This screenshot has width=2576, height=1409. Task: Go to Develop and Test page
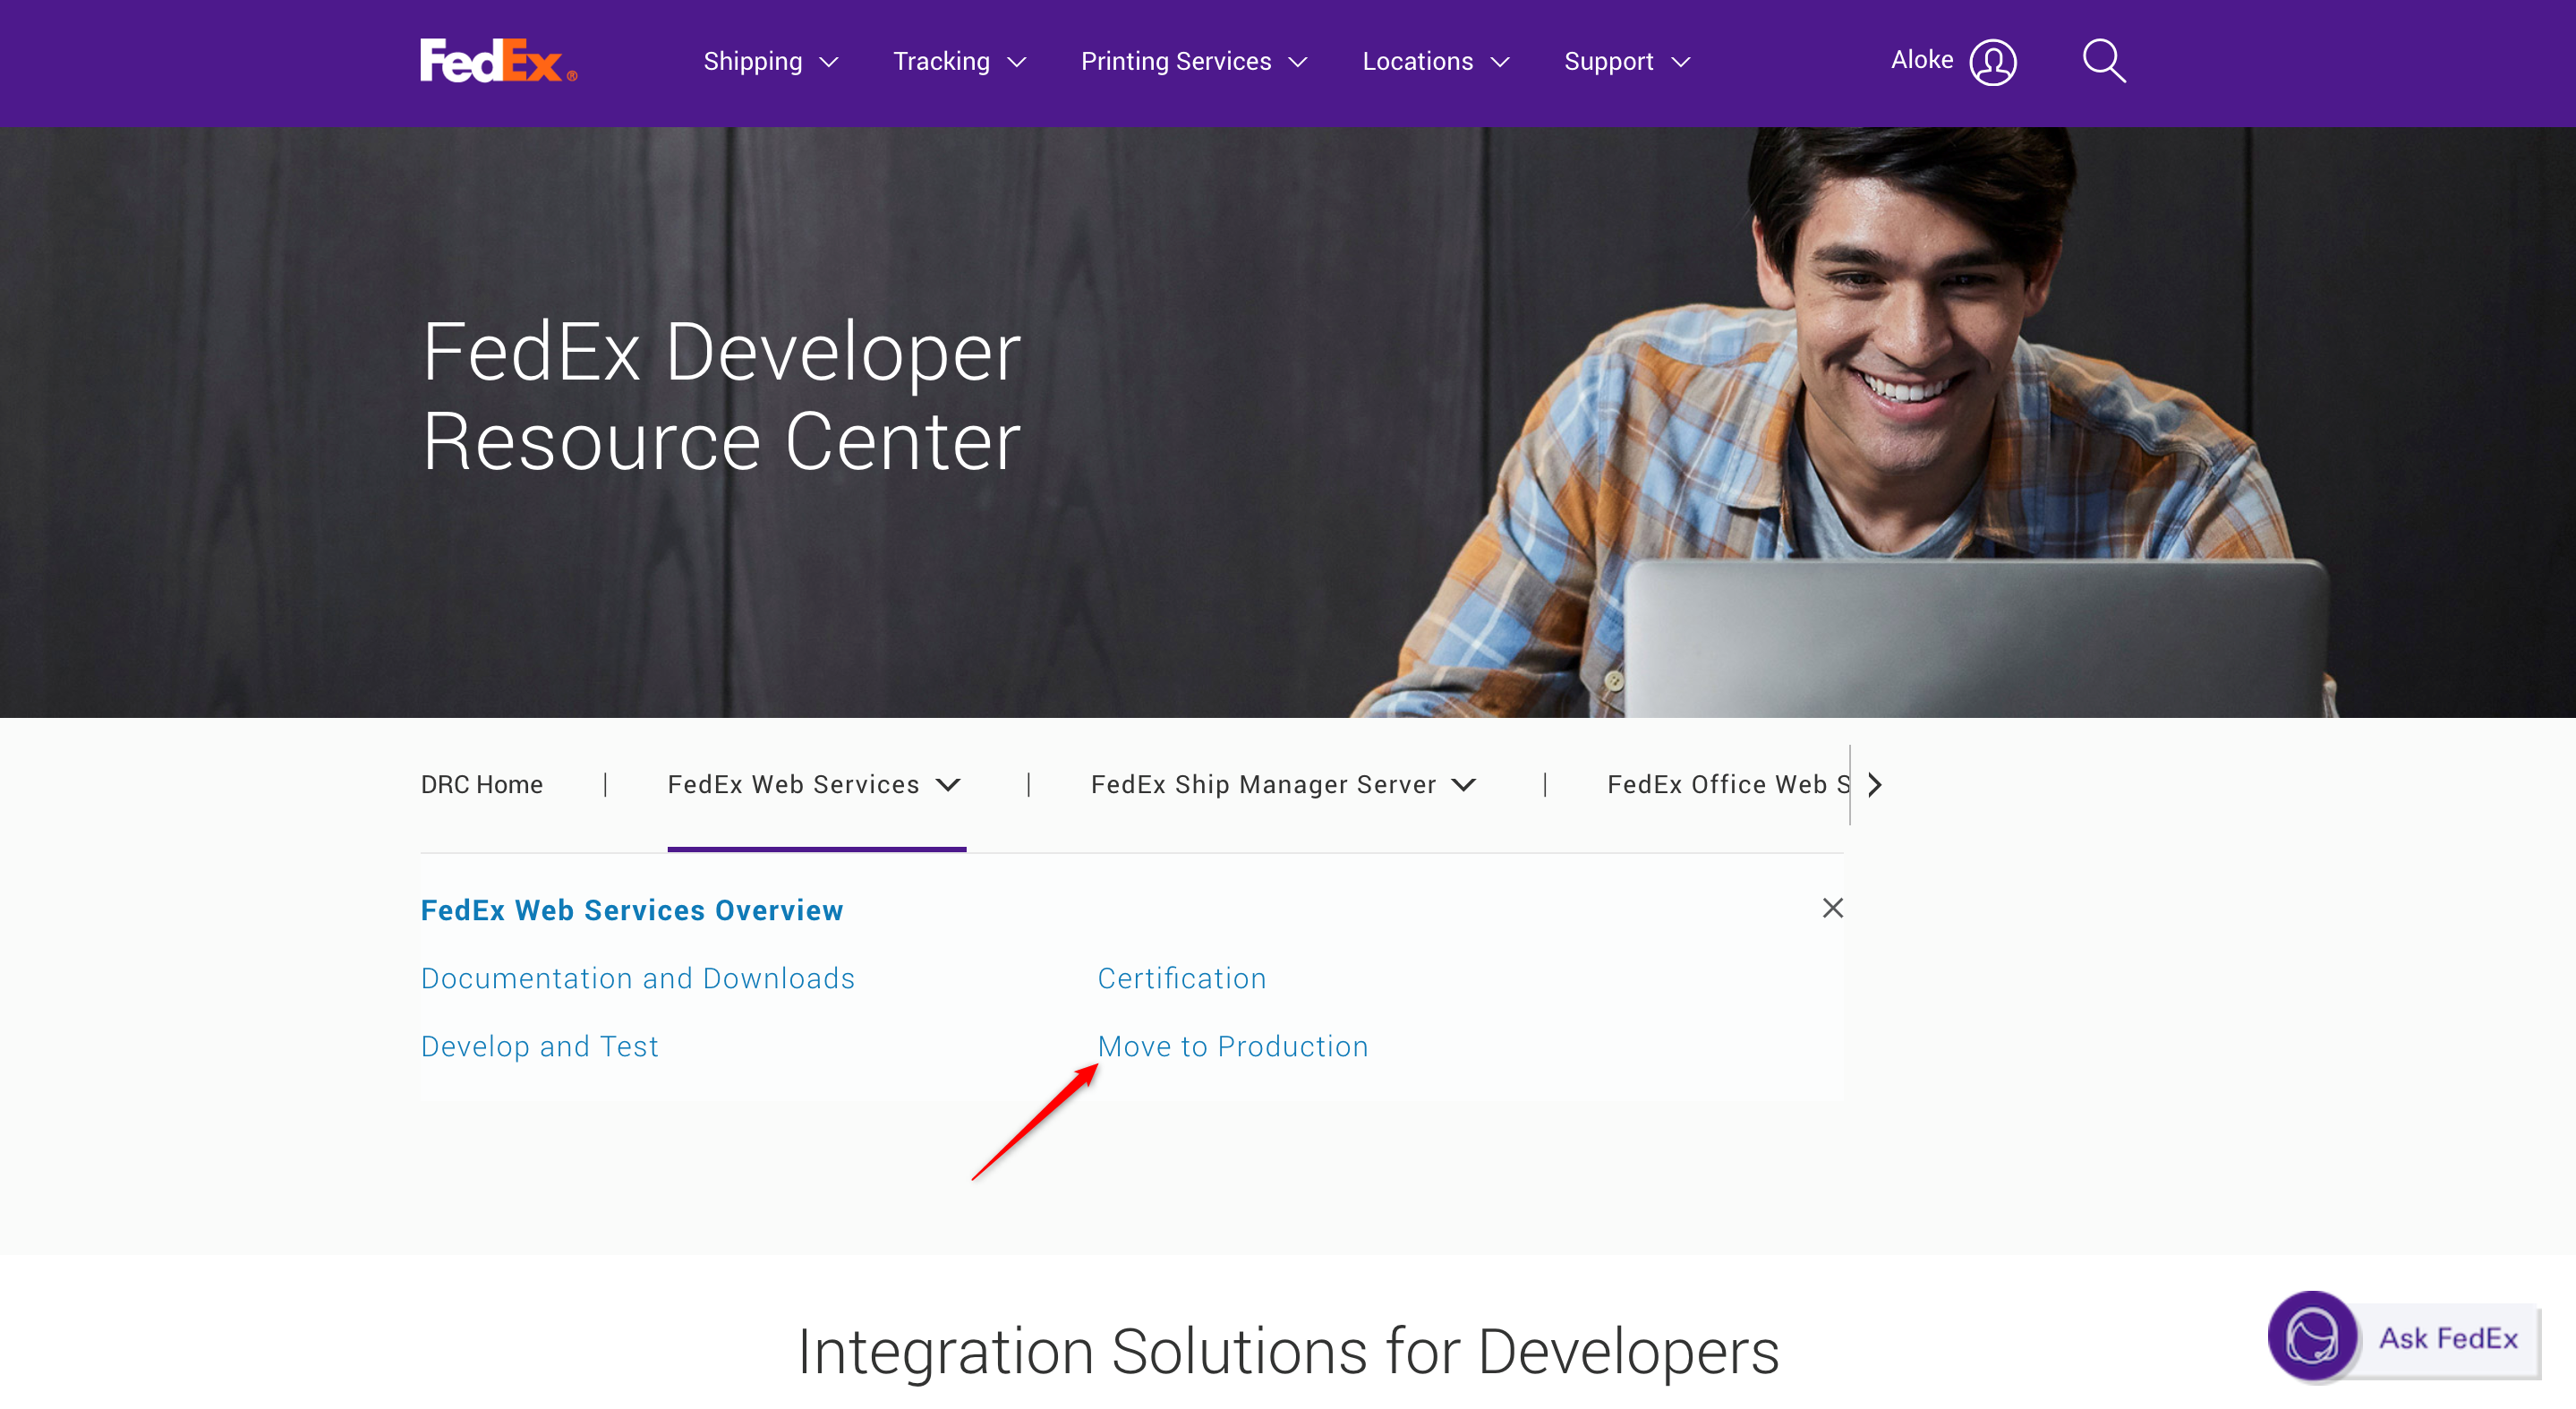(539, 1046)
